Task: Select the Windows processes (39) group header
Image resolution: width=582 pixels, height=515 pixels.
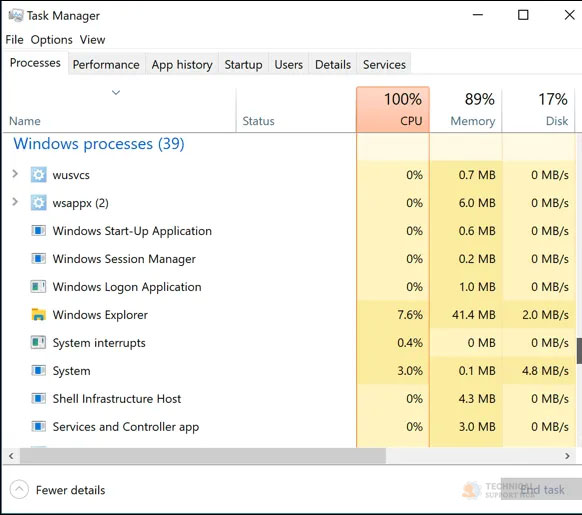Action: (99, 144)
